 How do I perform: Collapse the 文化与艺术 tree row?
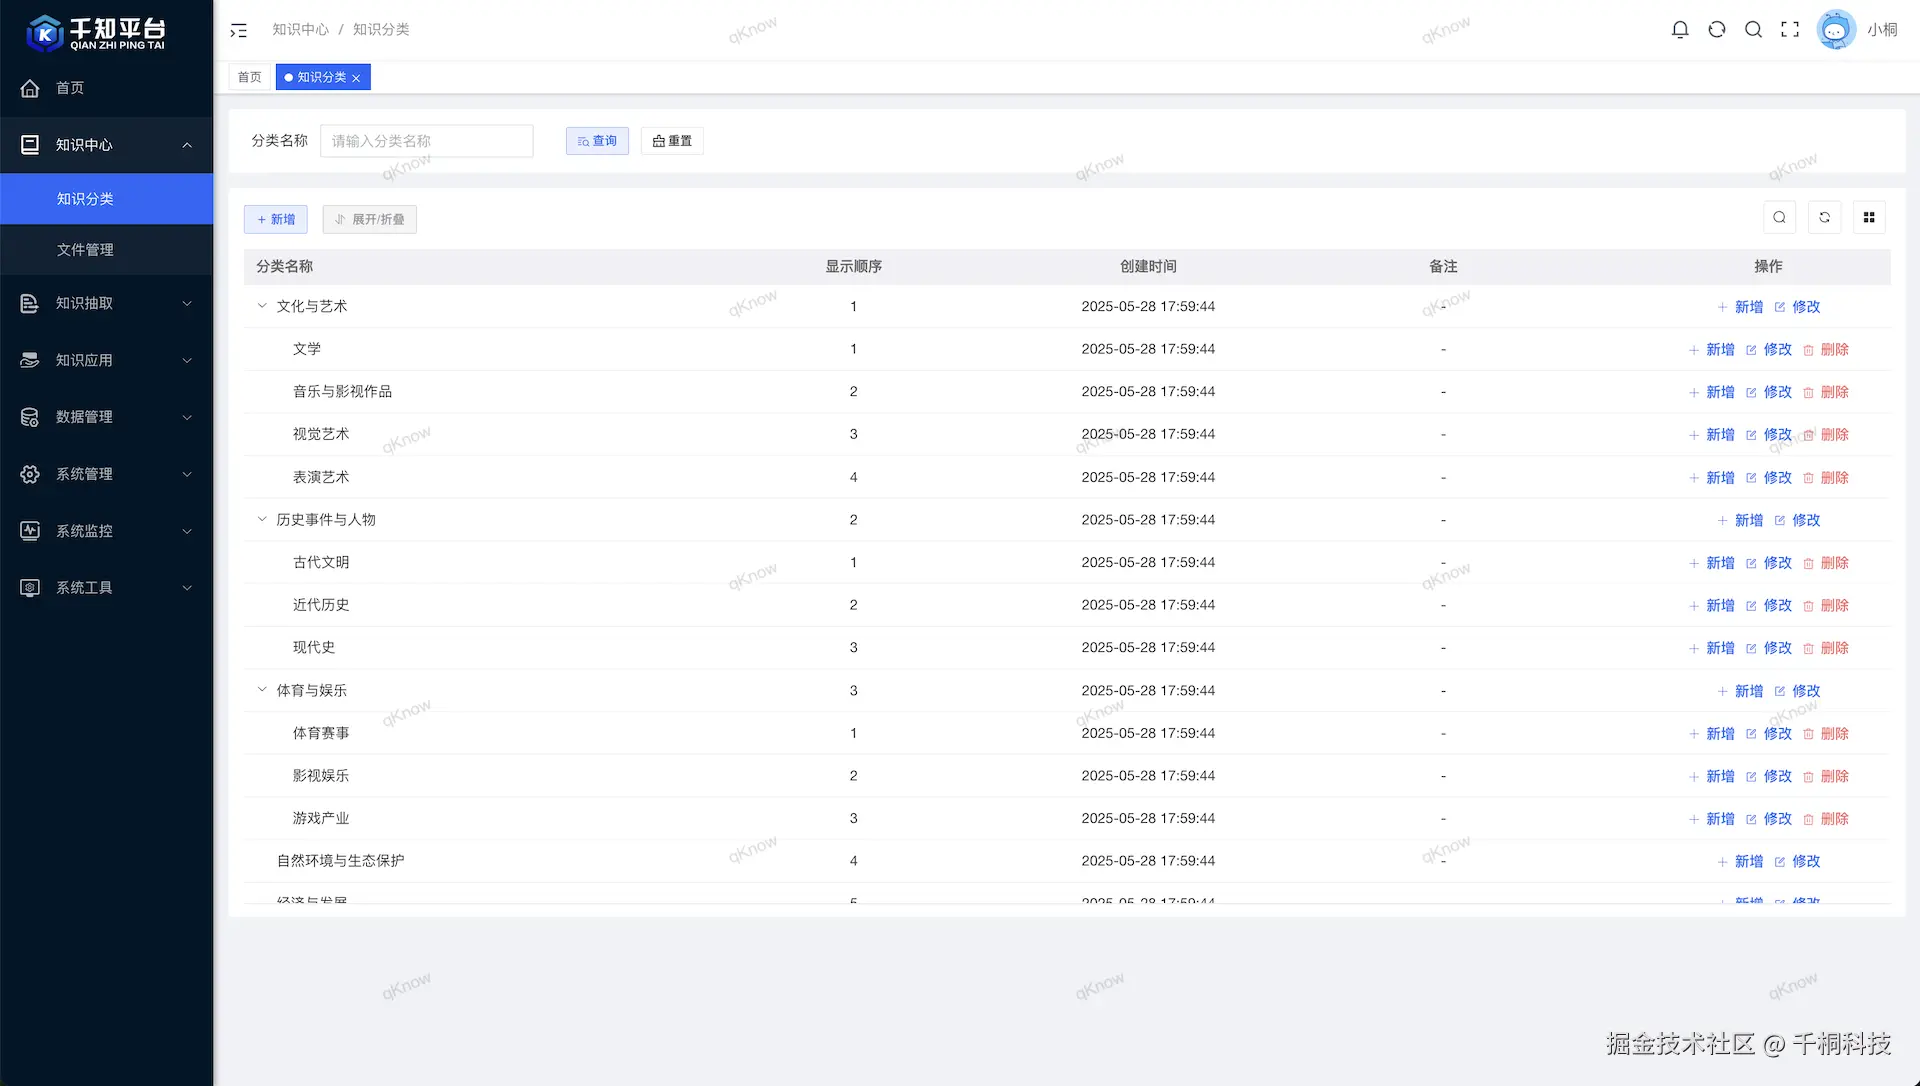262,306
